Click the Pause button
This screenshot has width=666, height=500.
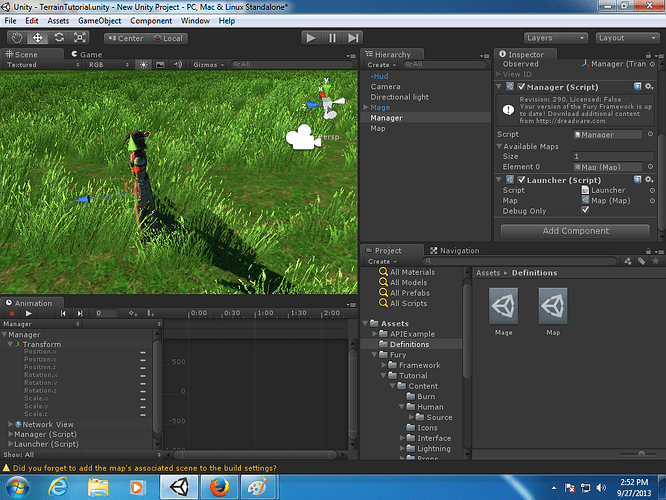332,38
